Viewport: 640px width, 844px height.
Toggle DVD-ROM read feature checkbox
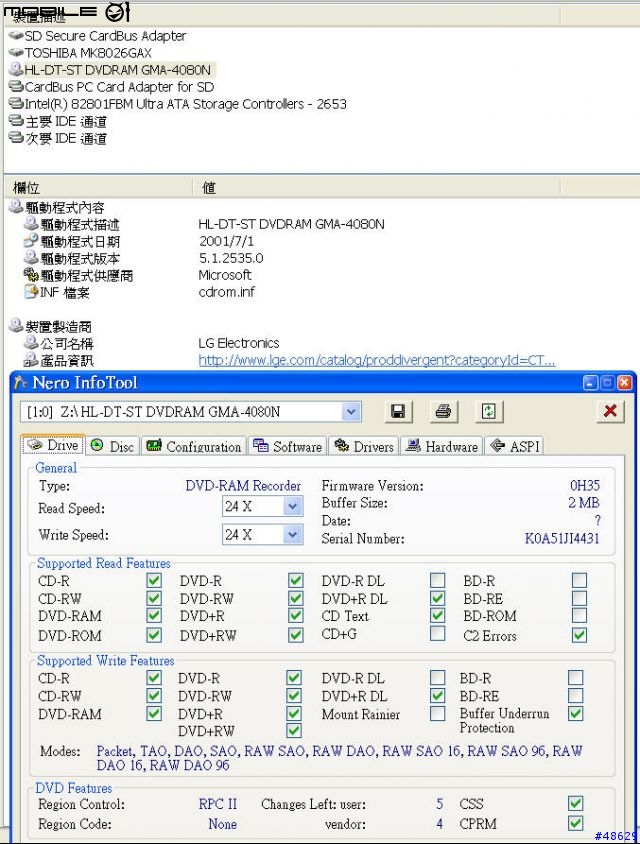pos(154,635)
